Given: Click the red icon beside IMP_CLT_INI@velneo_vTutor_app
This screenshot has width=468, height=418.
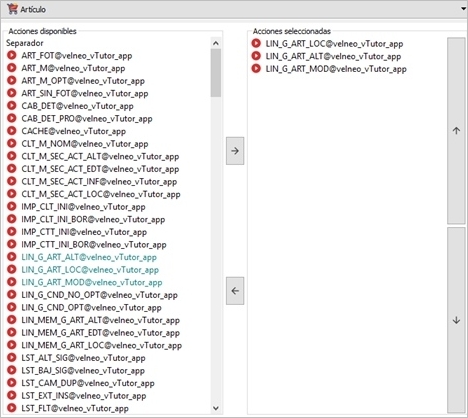Looking at the screenshot, I should point(12,207).
